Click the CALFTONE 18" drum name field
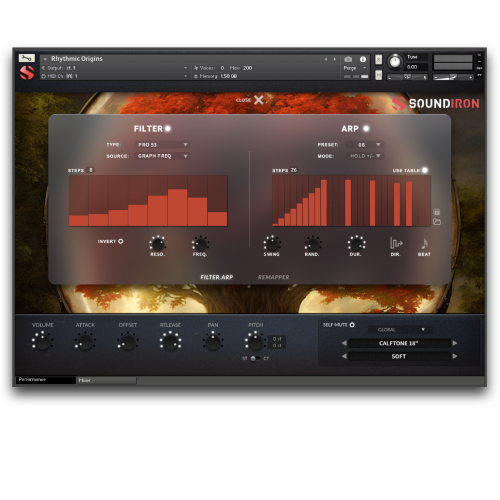The image size is (500, 500). pos(399,343)
